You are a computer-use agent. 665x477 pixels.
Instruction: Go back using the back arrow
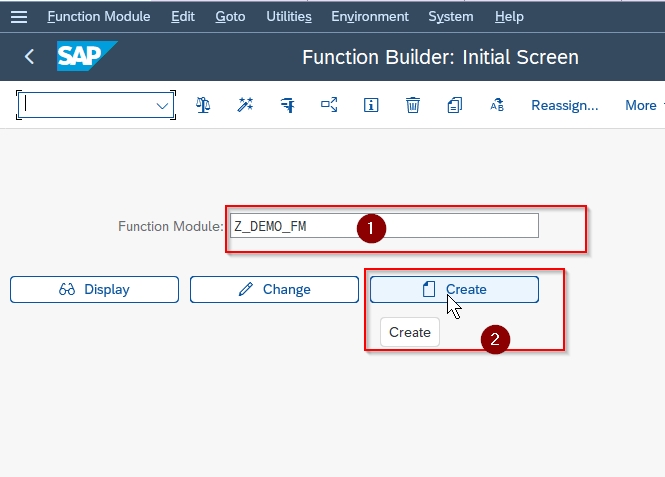29,56
